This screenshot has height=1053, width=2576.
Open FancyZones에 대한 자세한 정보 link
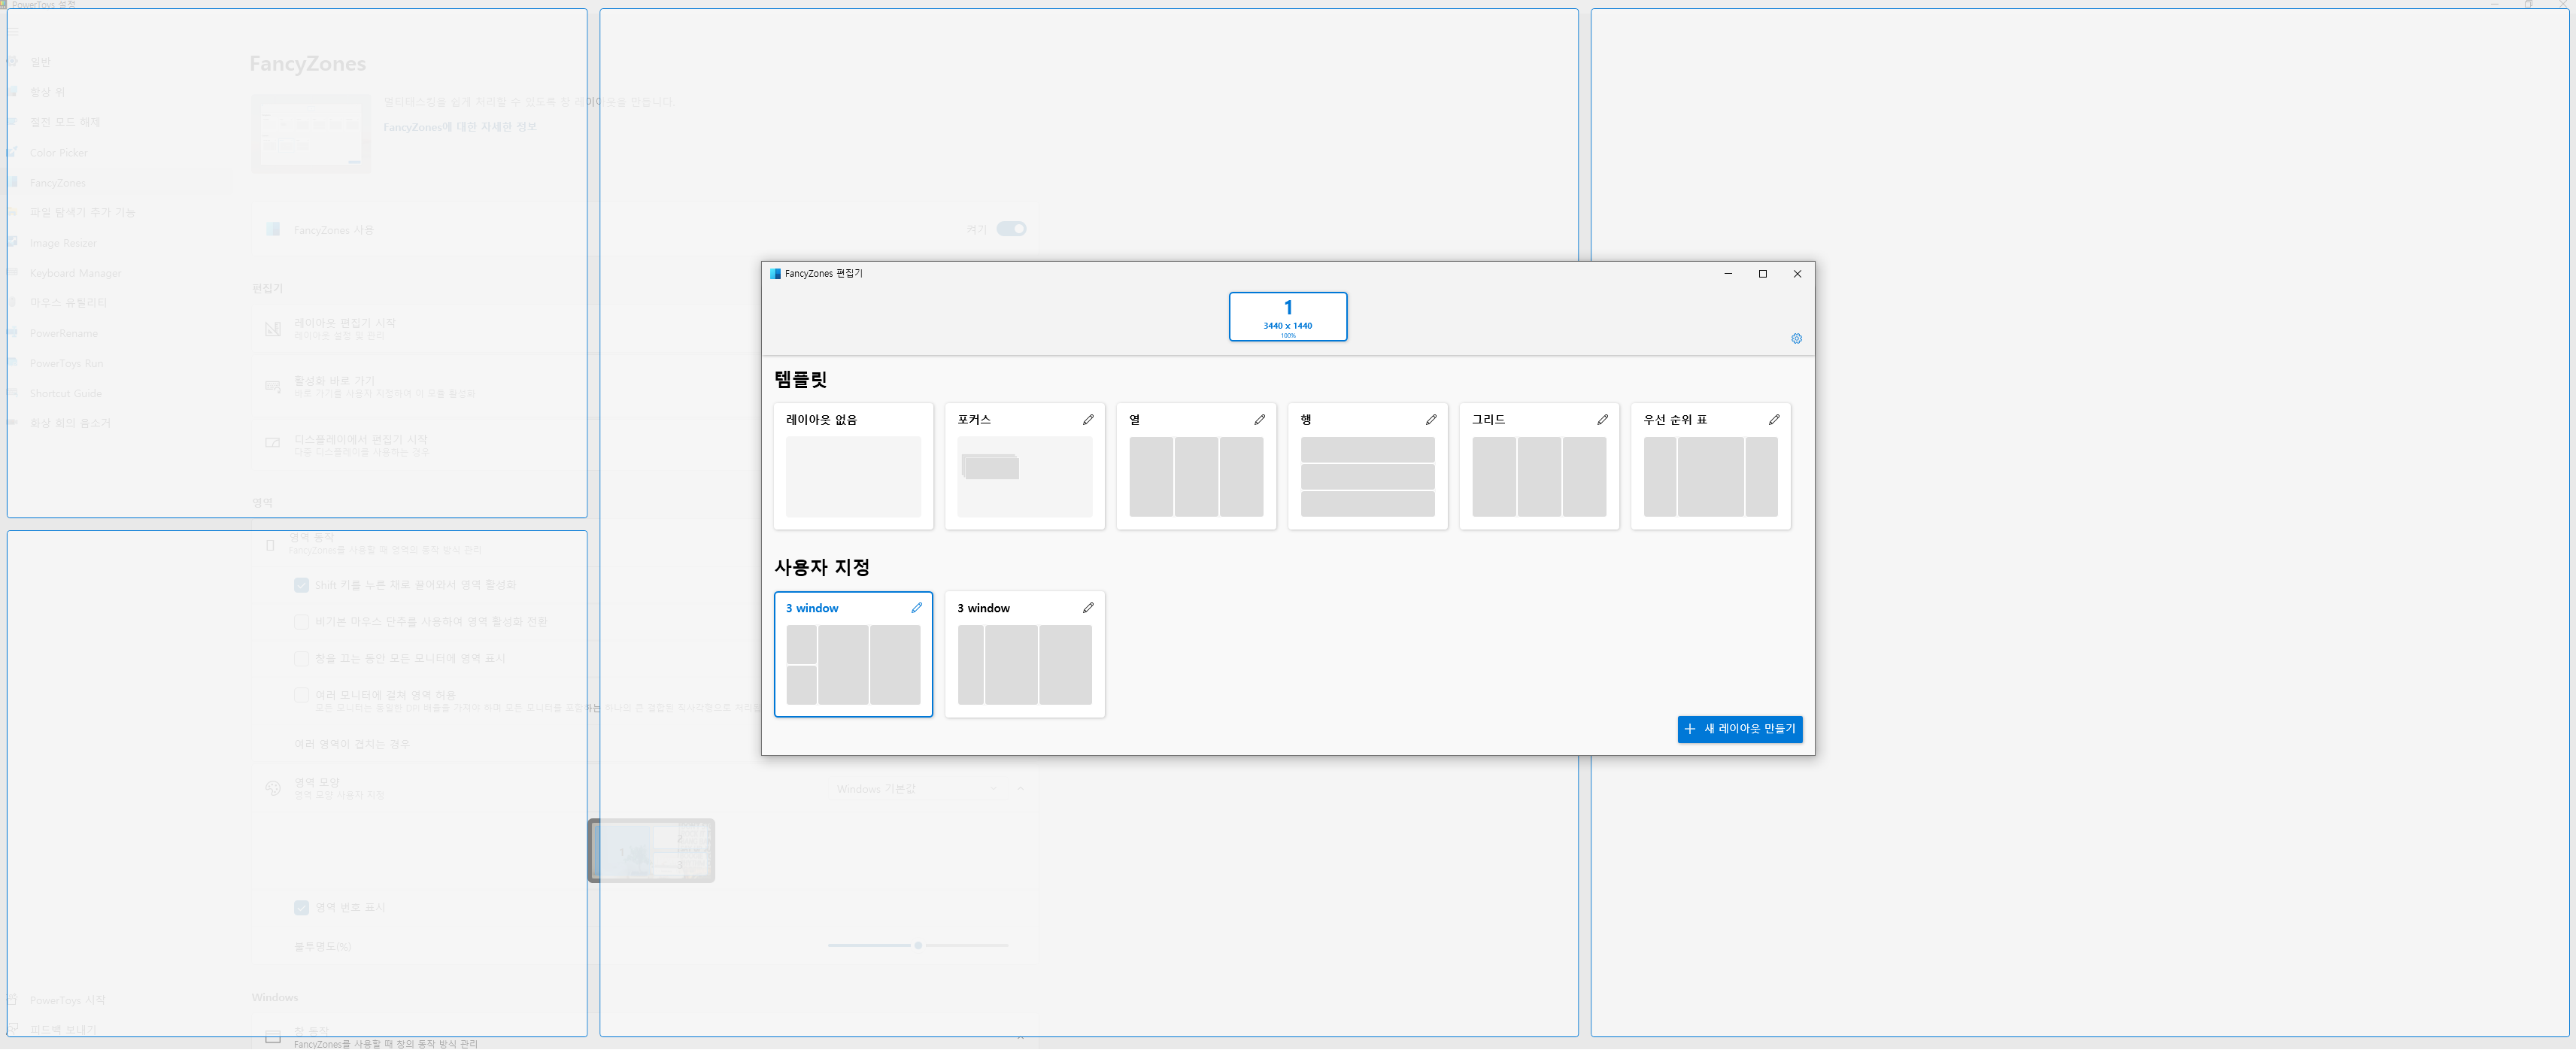(x=460, y=127)
